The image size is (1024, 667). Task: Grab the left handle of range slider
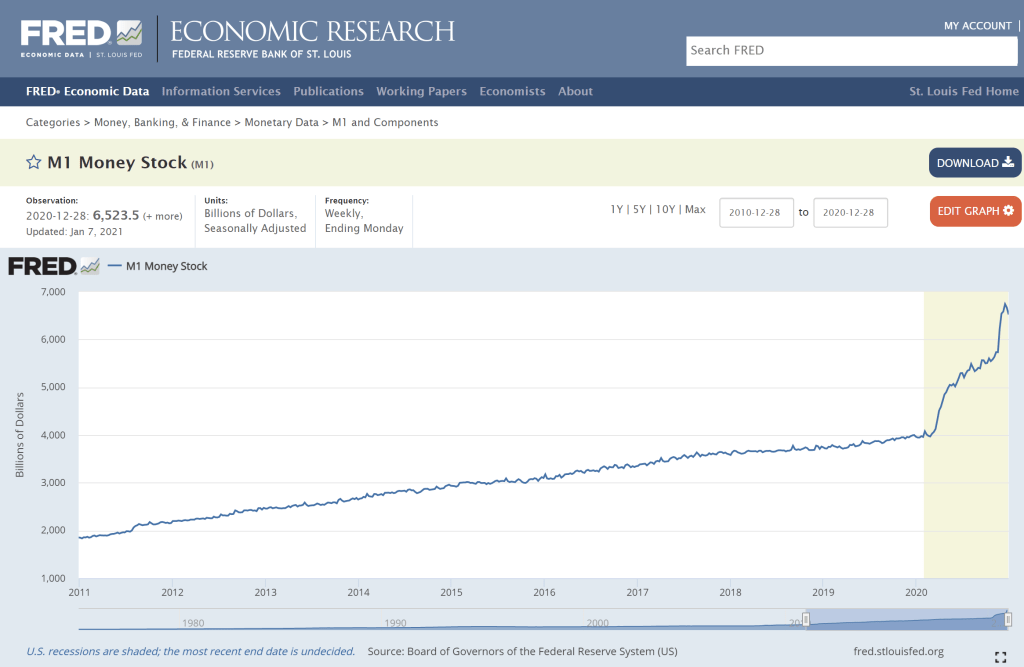point(806,619)
